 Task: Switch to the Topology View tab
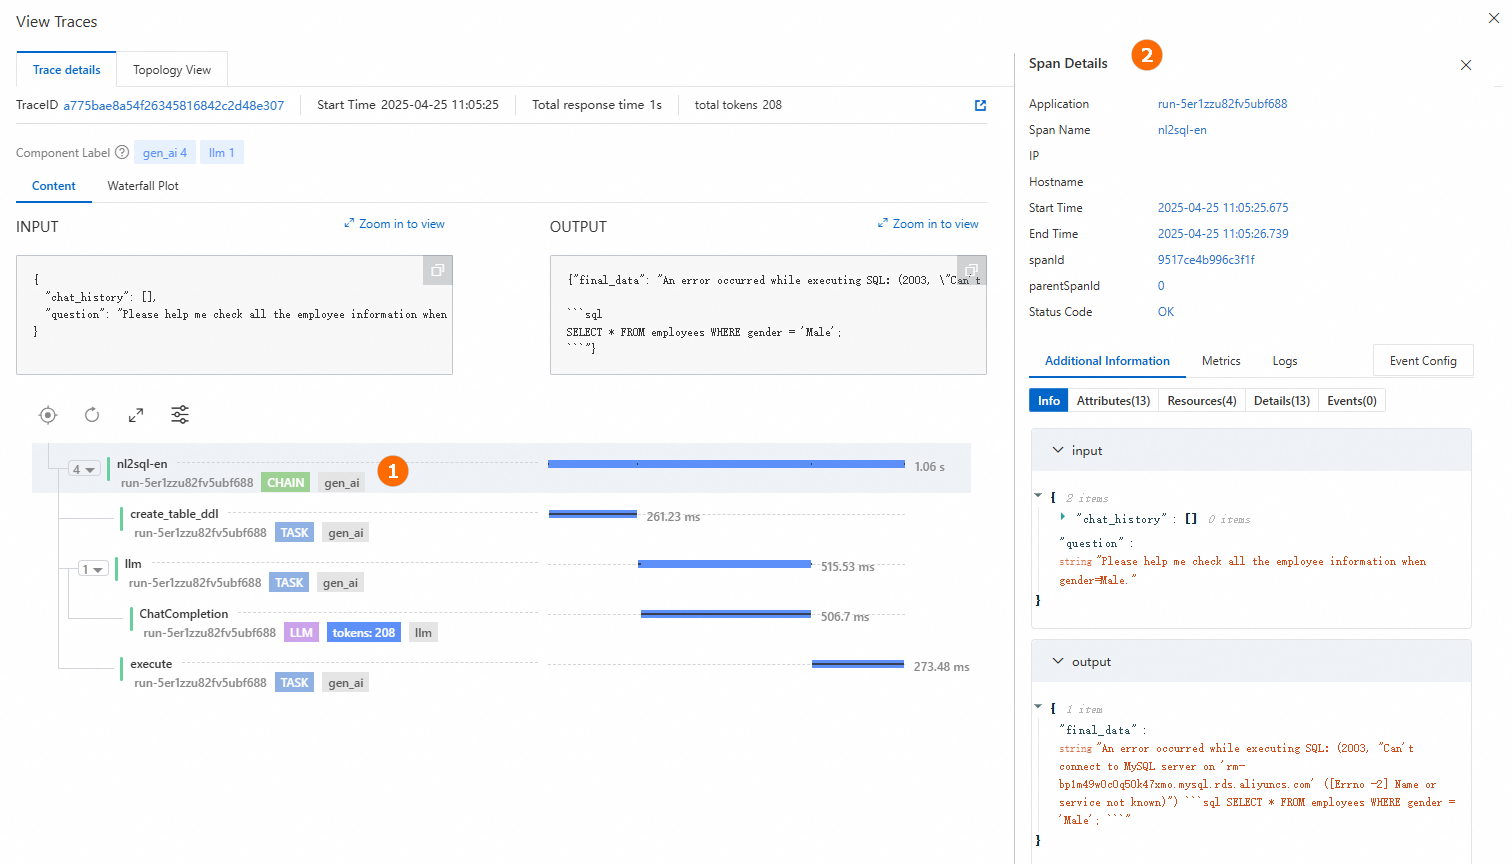click(172, 70)
